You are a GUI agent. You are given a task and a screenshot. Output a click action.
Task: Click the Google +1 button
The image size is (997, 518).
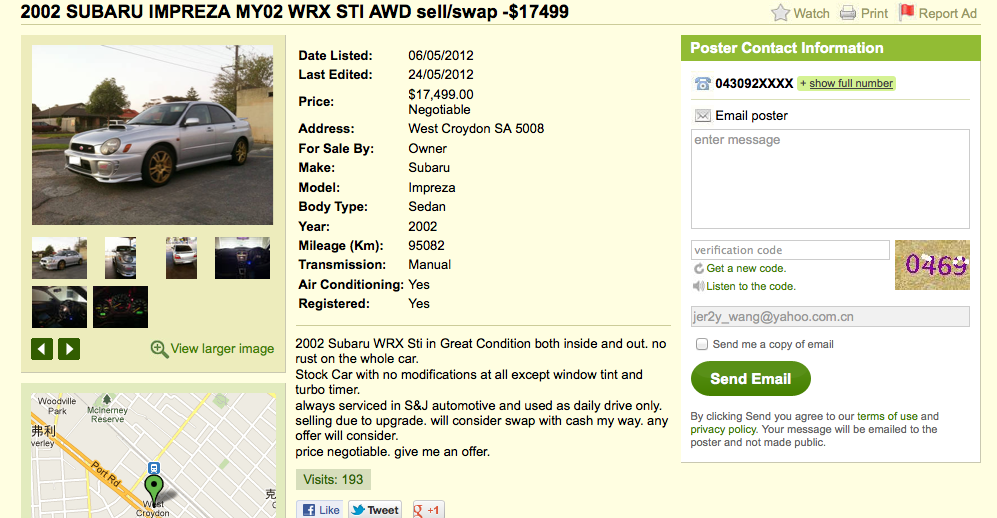pos(427,510)
